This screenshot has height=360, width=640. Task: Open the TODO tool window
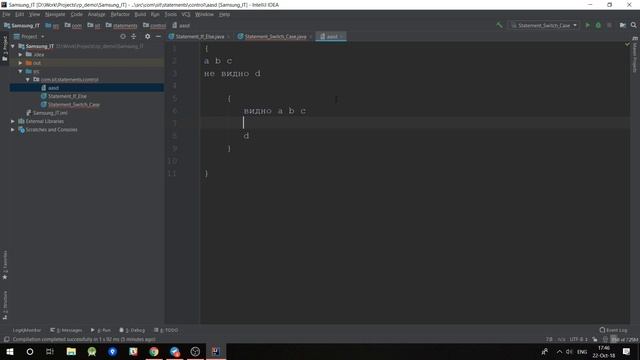(166, 330)
